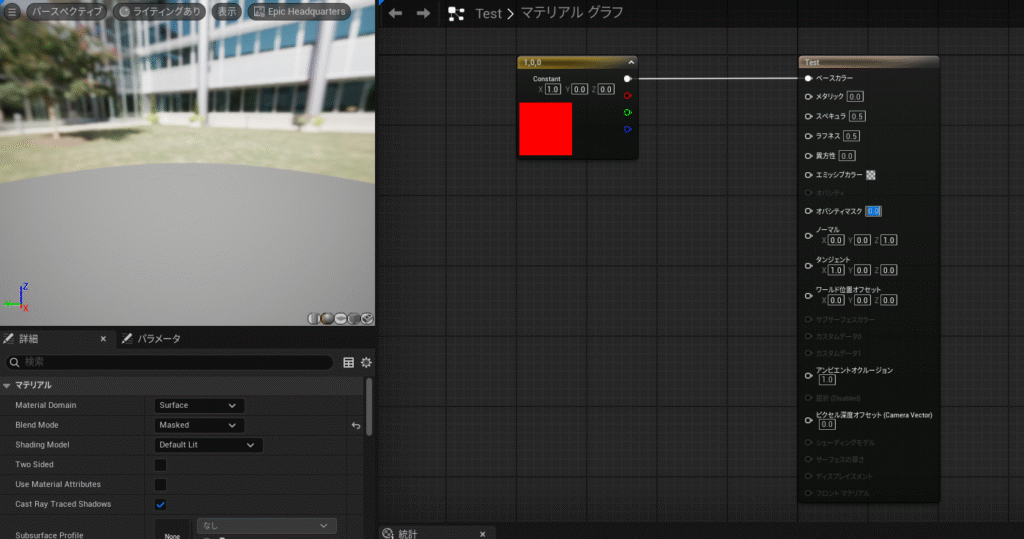
Task: Open the Material Domain Surface dropdown
Action: coord(199,405)
